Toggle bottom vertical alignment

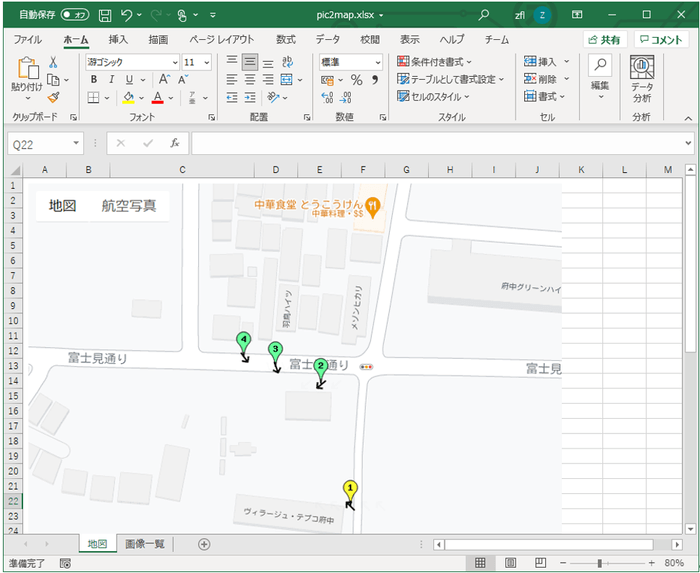tap(268, 63)
